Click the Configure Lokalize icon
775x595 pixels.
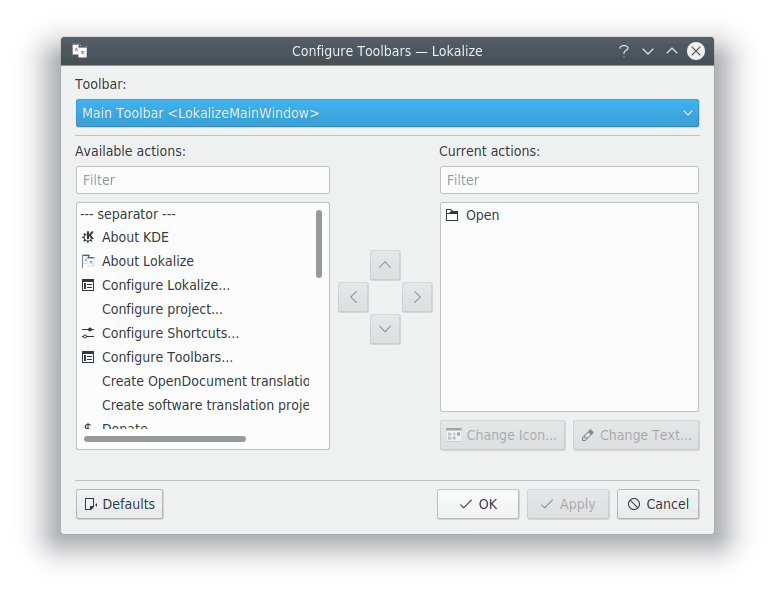point(88,285)
